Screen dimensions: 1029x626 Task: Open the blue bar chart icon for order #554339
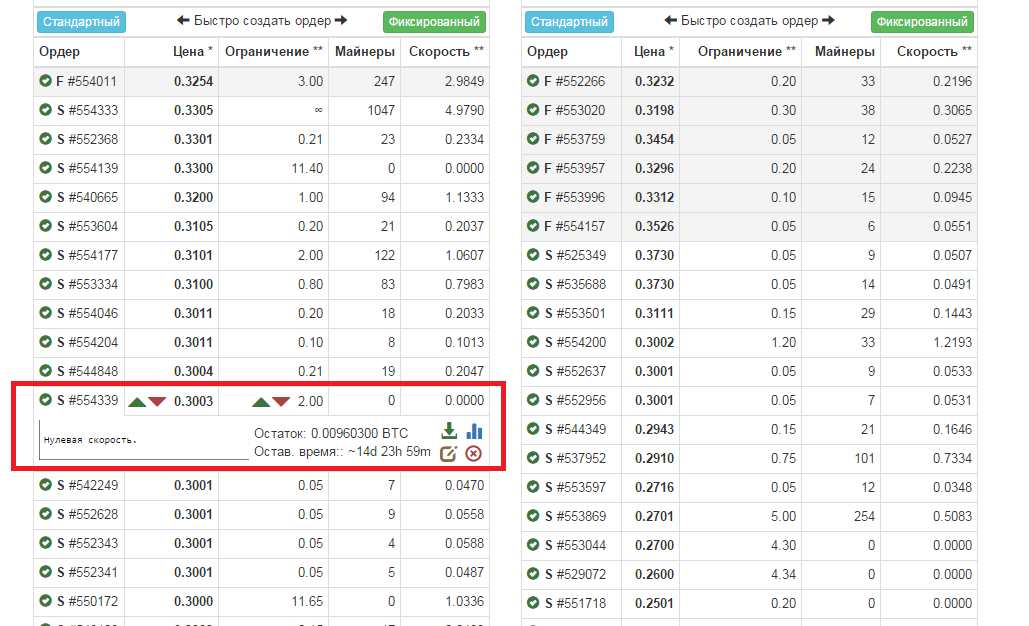pyautogui.click(x=474, y=431)
